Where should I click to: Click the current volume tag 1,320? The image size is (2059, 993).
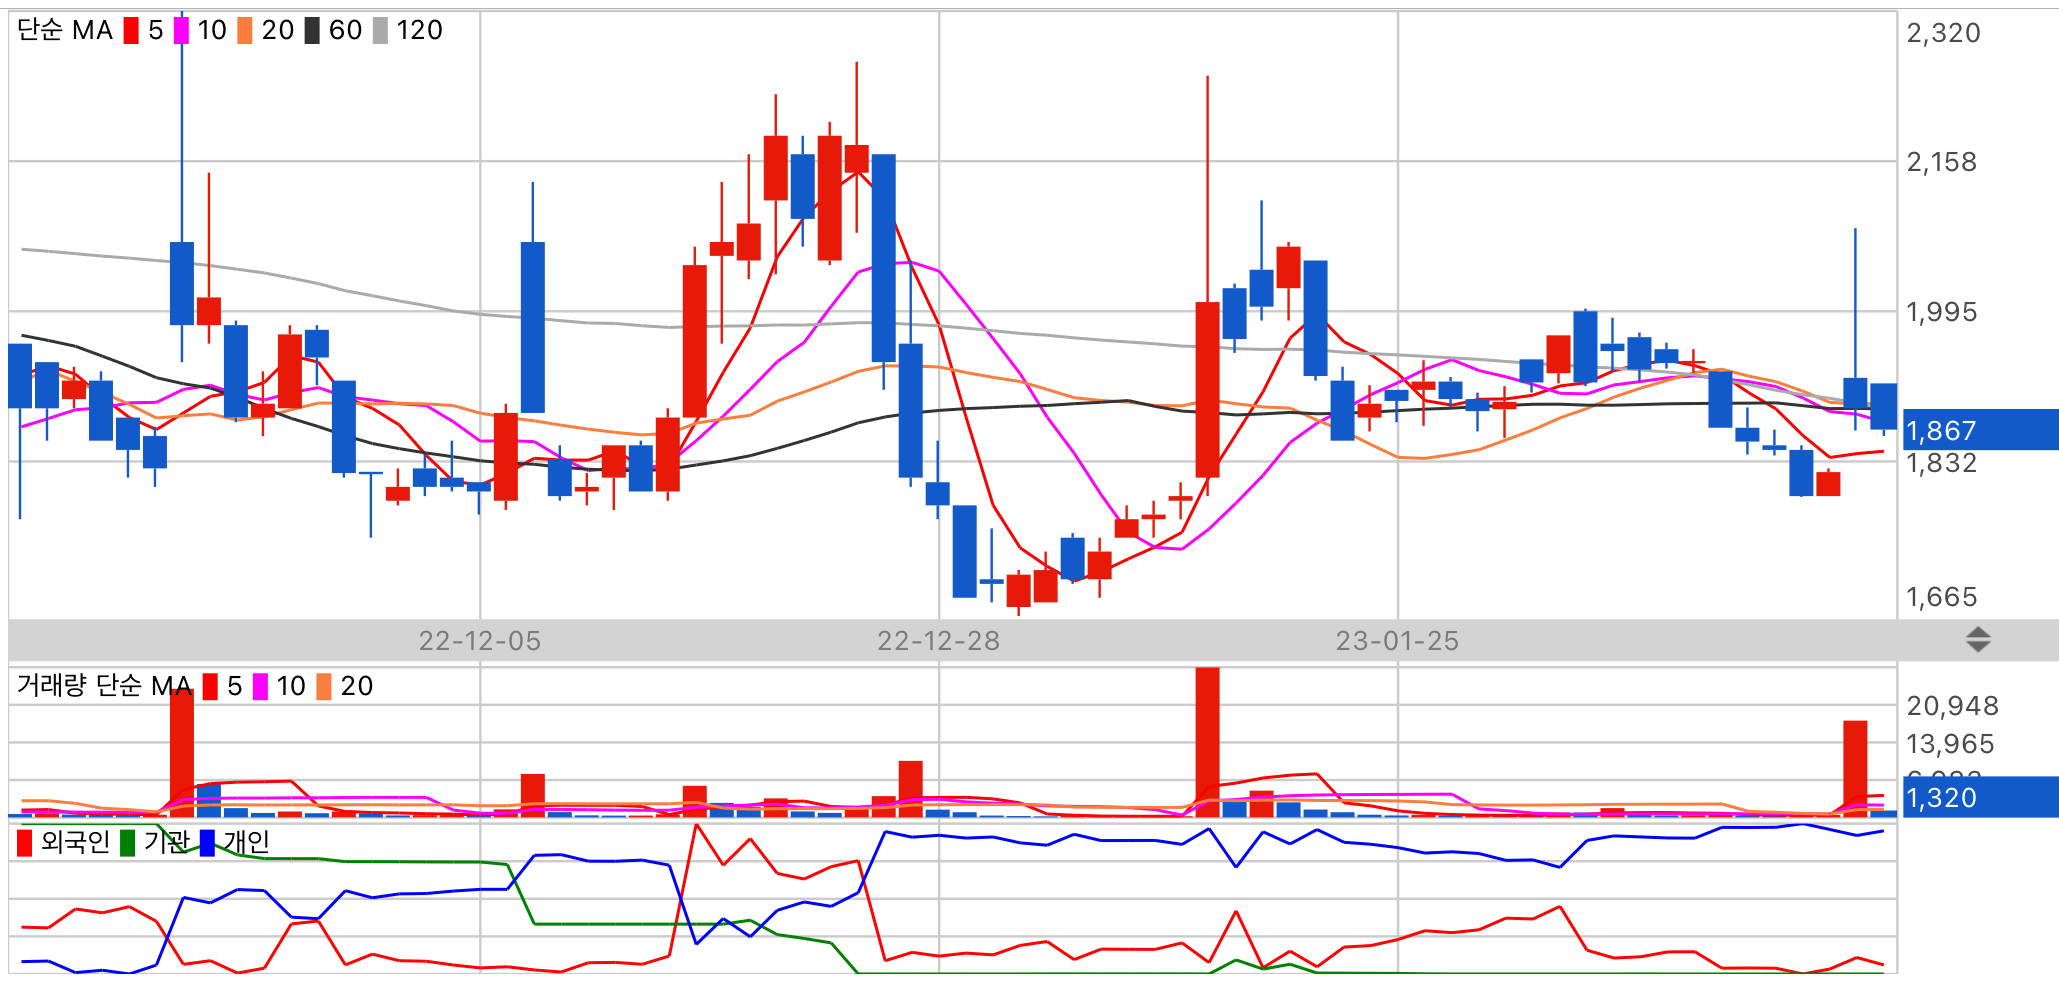click(x=1981, y=797)
